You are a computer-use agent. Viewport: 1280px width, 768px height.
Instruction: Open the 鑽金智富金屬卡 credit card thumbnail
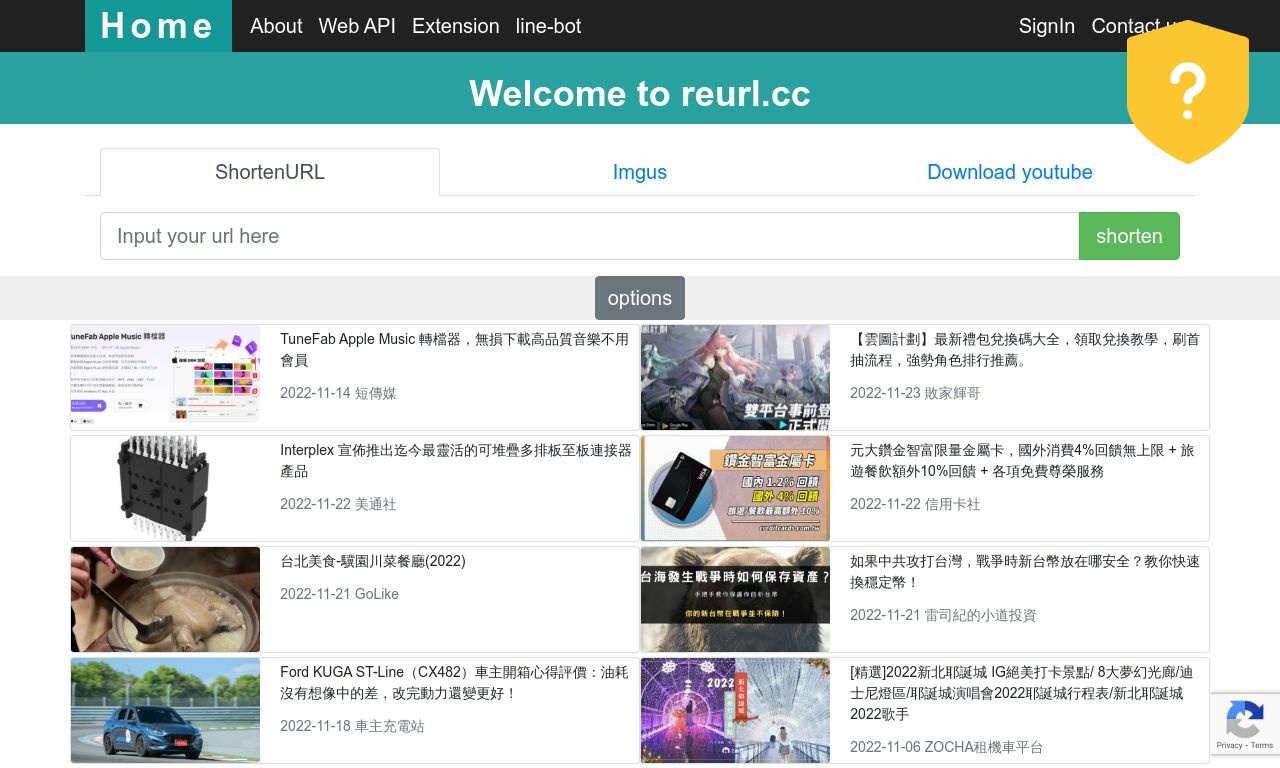pyautogui.click(x=735, y=488)
